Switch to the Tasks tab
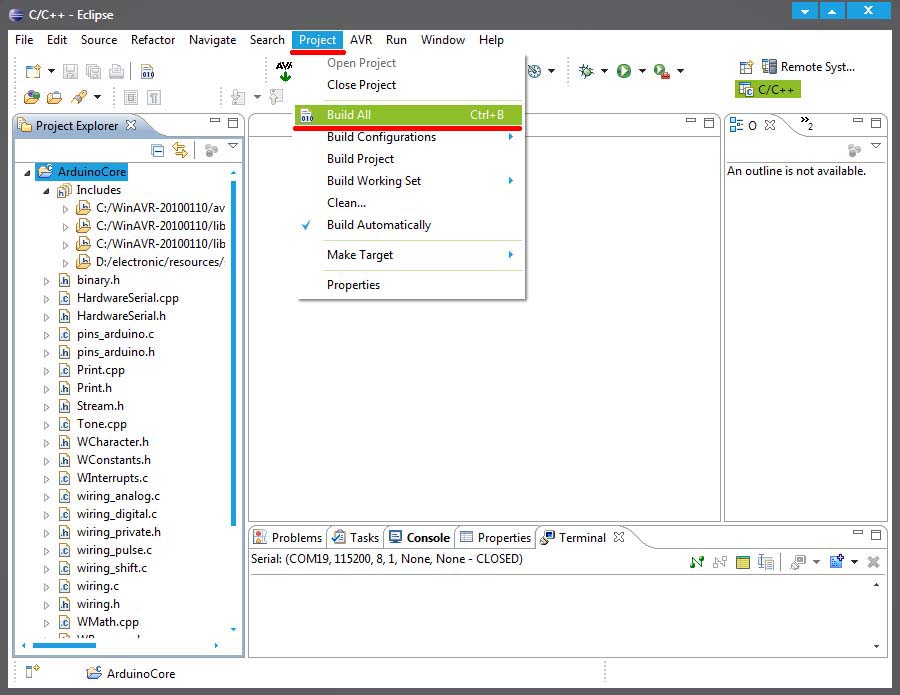The image size is (900, 695). (x=356, y=538)
